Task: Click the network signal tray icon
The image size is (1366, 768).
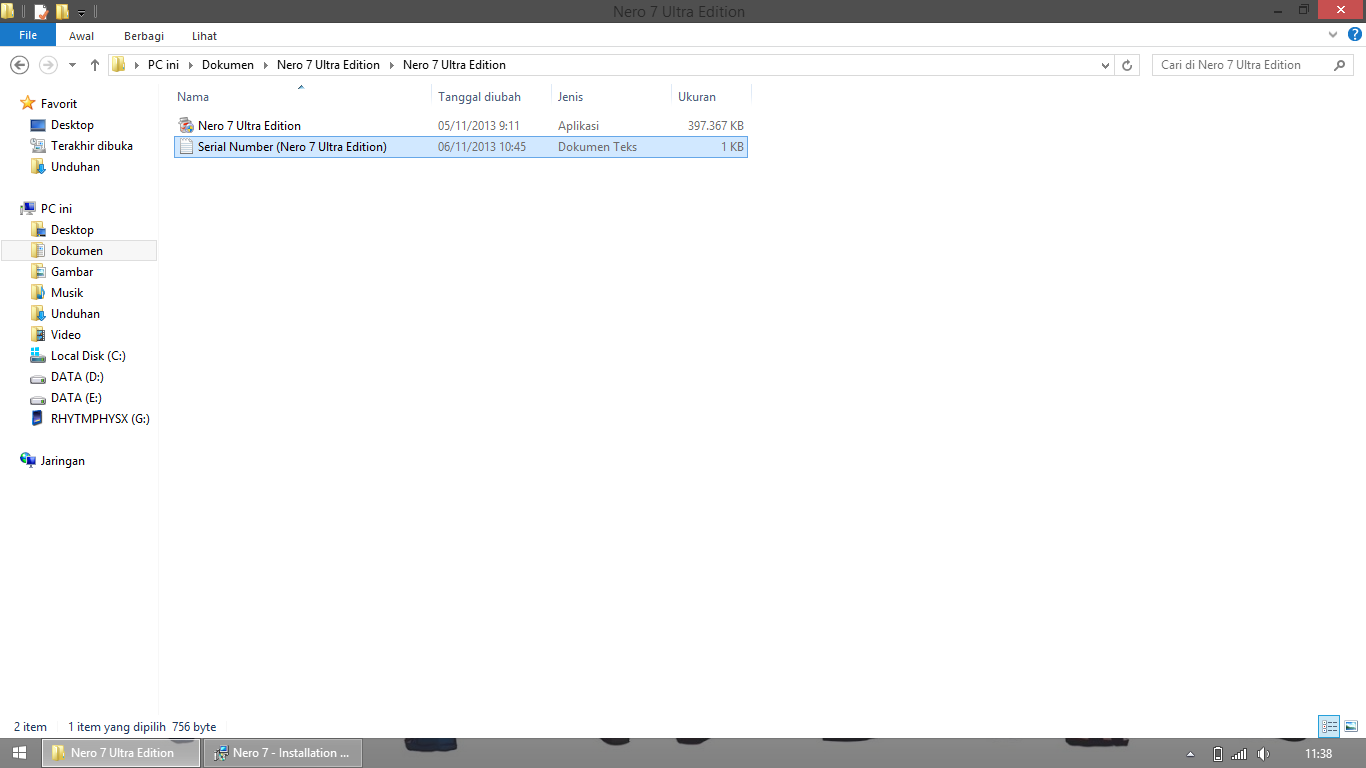Action: tap(1239, 754)
